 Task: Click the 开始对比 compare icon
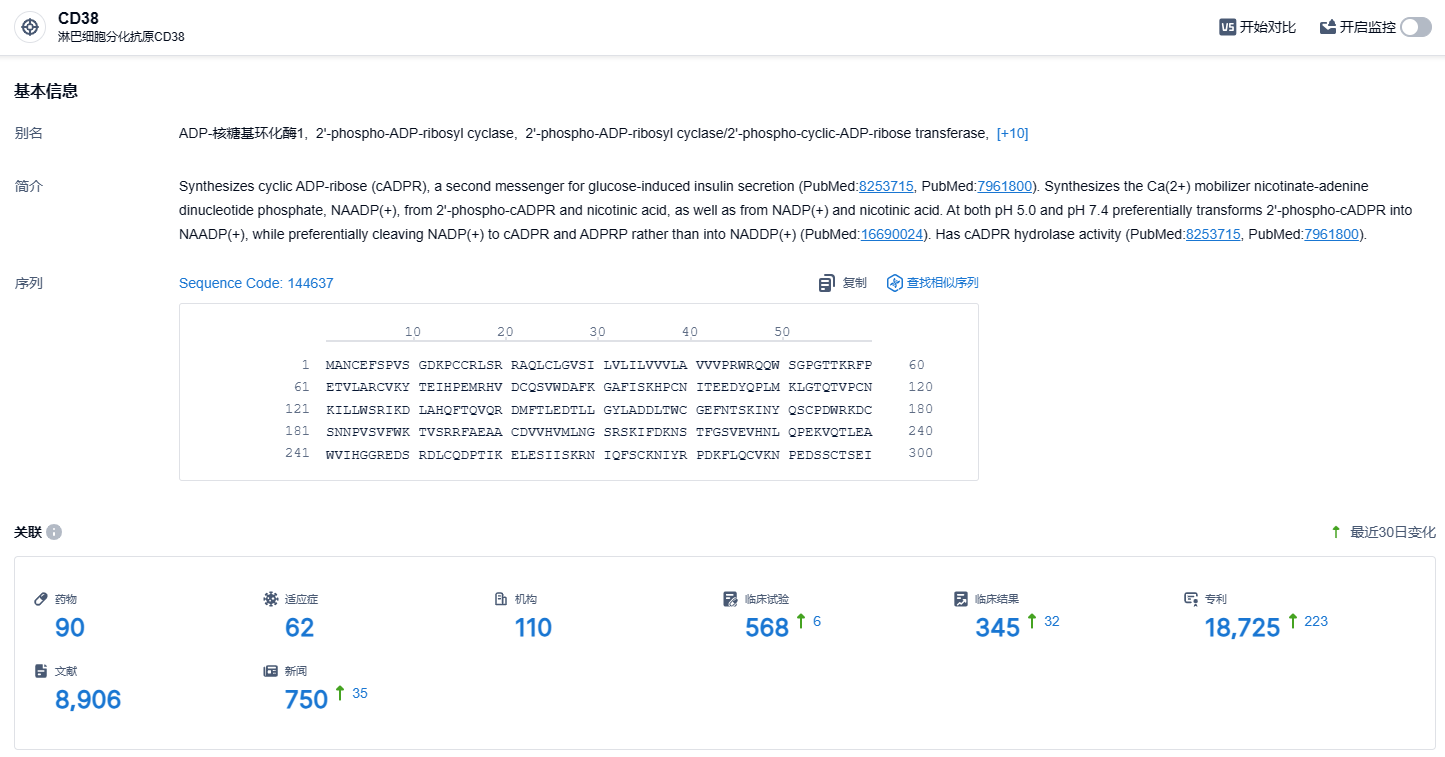[x=1227, y=27]
